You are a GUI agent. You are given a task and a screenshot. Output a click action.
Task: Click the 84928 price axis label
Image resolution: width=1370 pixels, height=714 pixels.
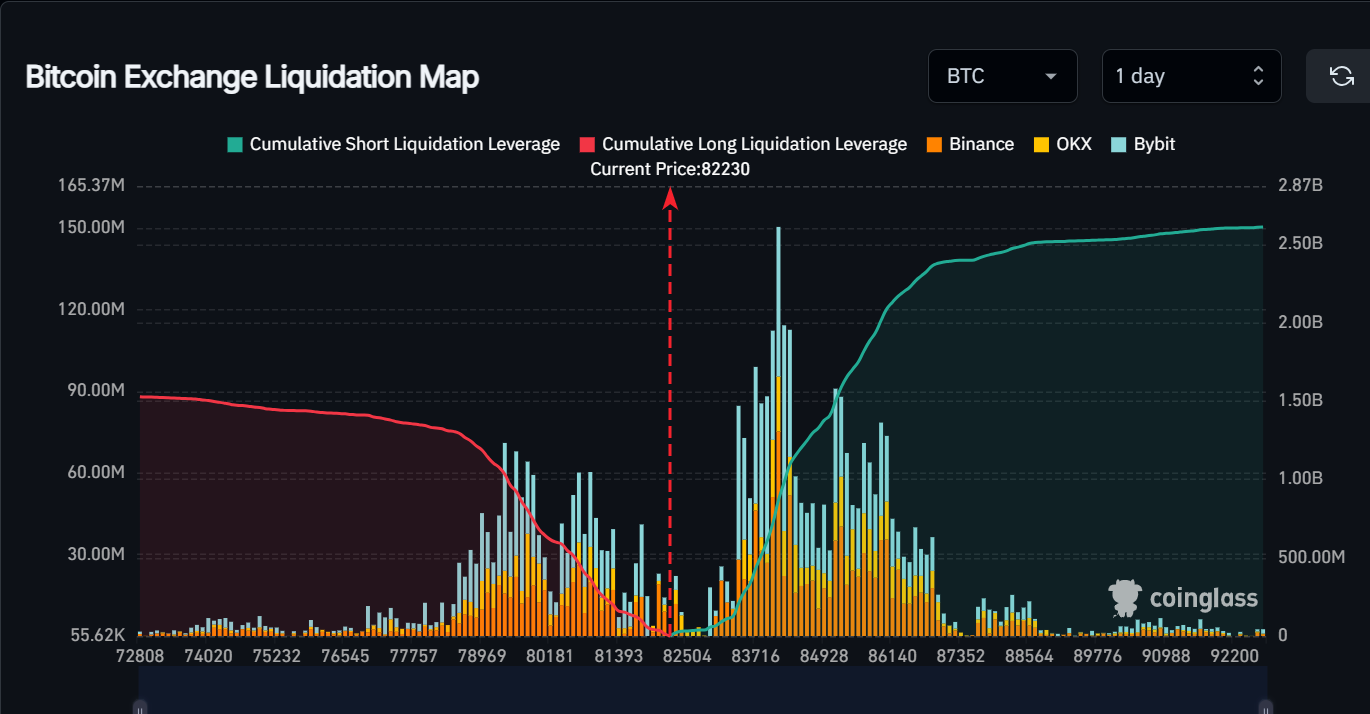click(824, 656)
